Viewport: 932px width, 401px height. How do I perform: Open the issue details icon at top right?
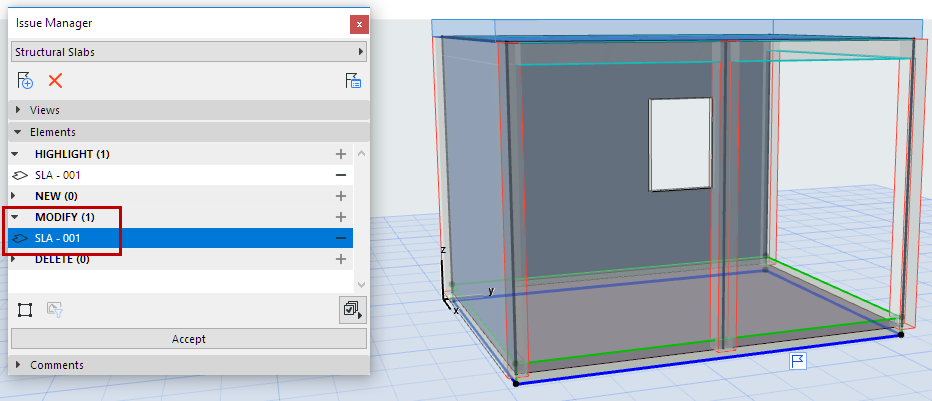tap(353, 81)
